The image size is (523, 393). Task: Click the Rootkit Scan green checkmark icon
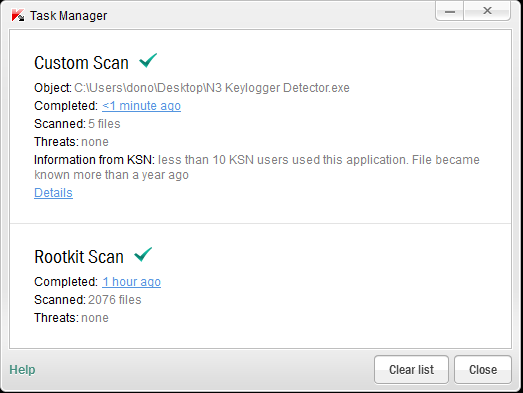pos(143,255)
